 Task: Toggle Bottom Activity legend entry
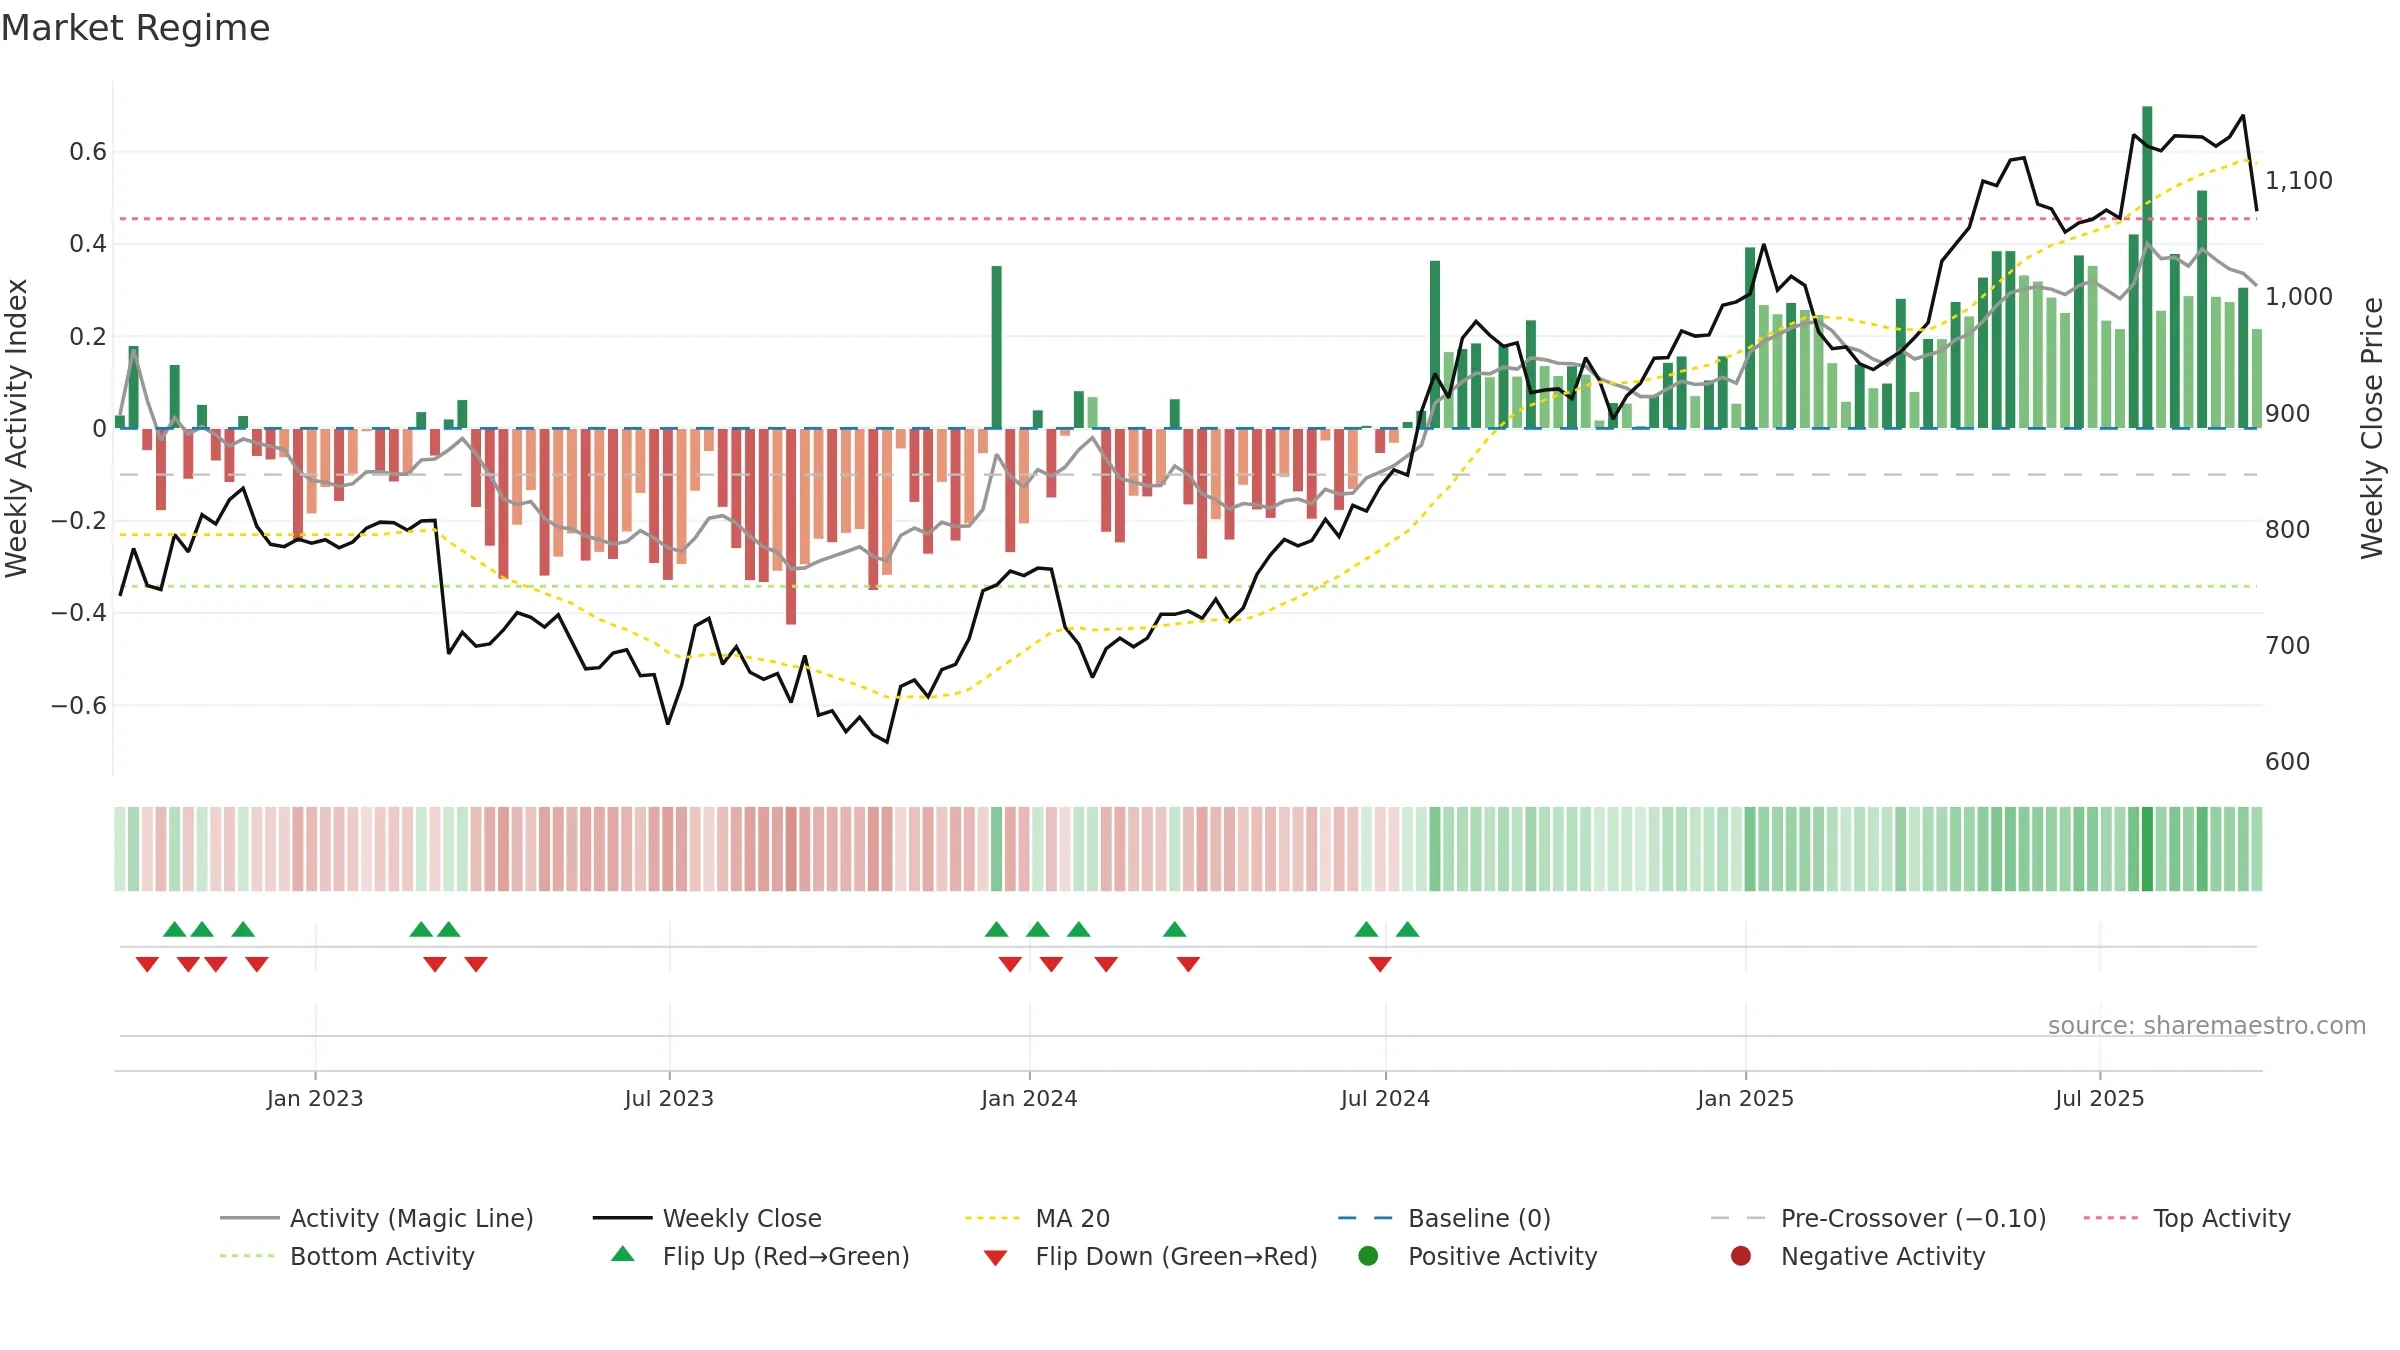pos(347,1256)
